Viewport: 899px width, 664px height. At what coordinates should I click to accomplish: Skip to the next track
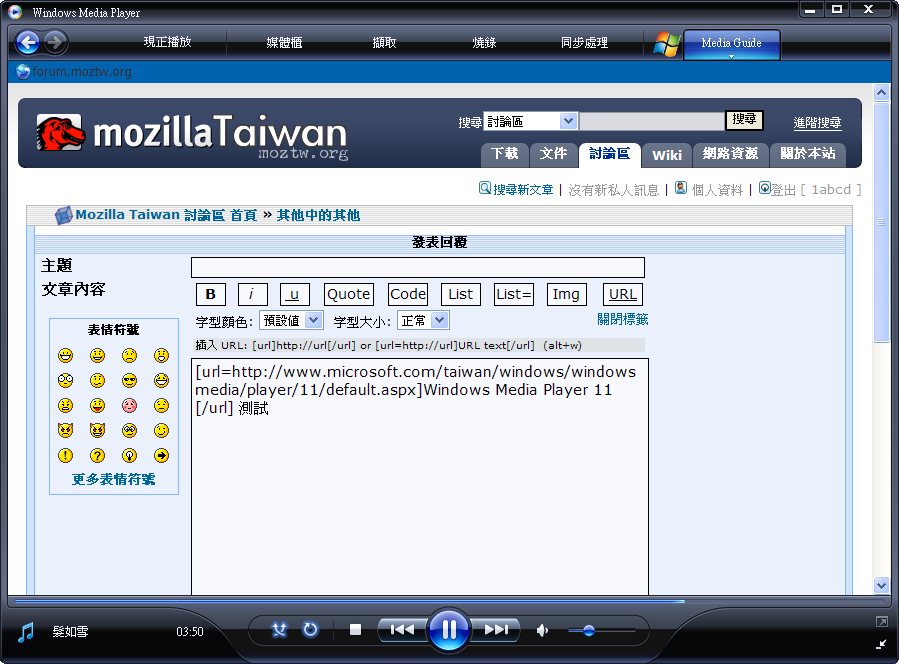pos(496,630)
